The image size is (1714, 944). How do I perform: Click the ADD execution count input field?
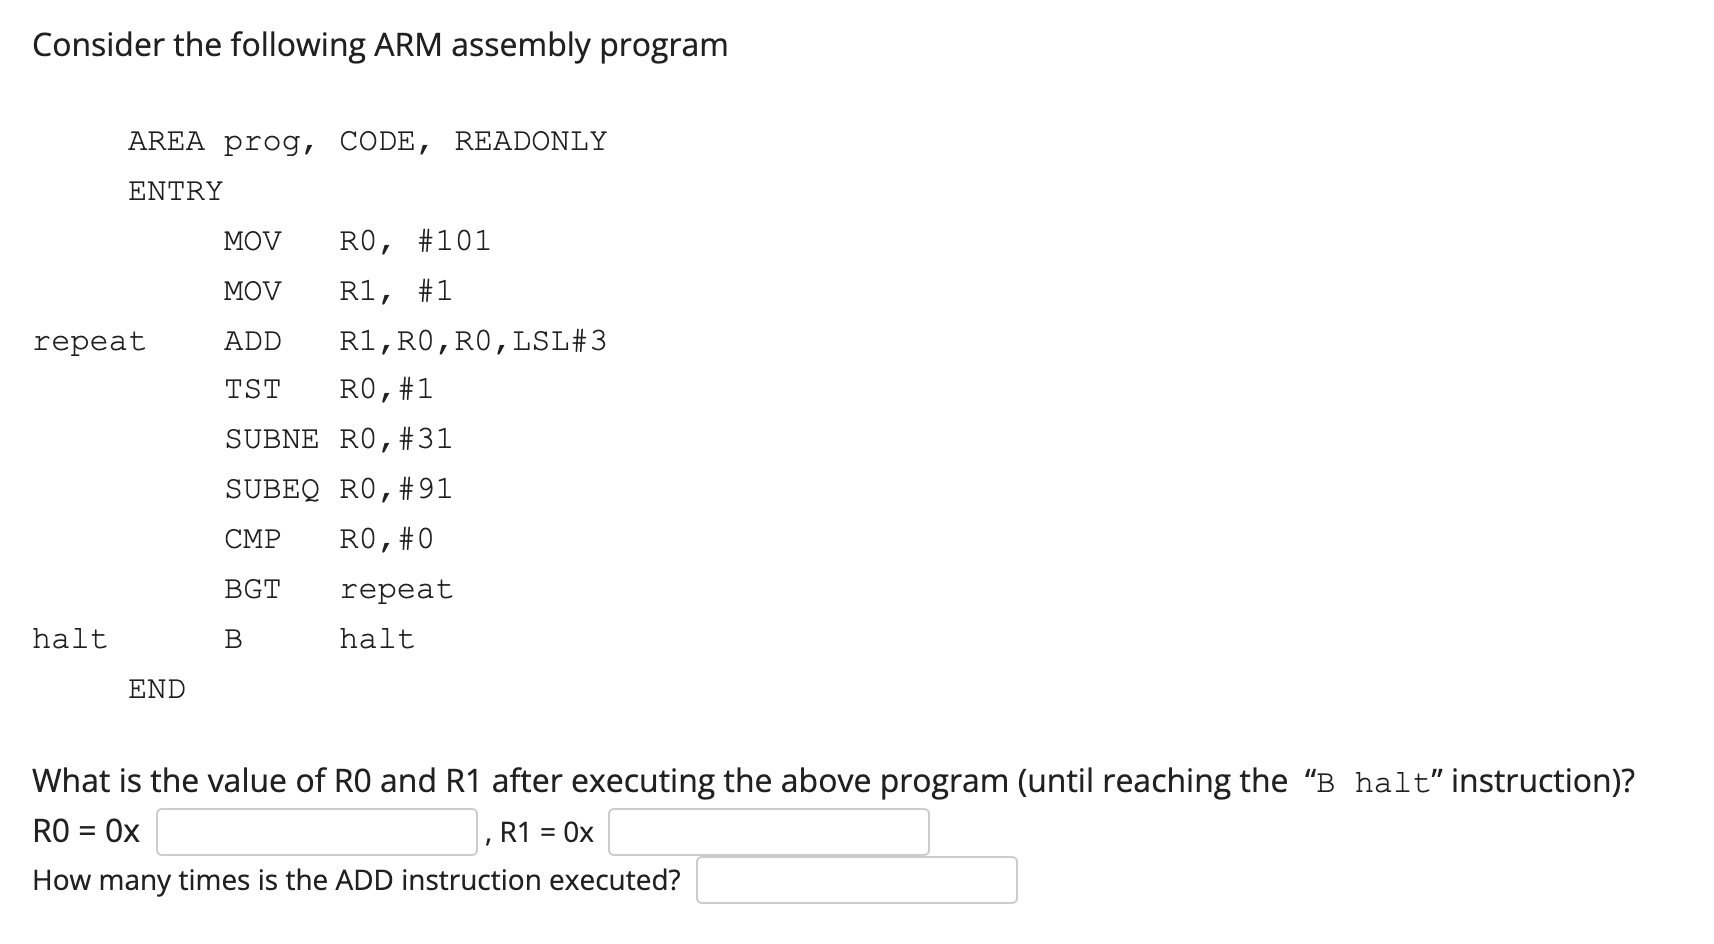coord(855,880)
